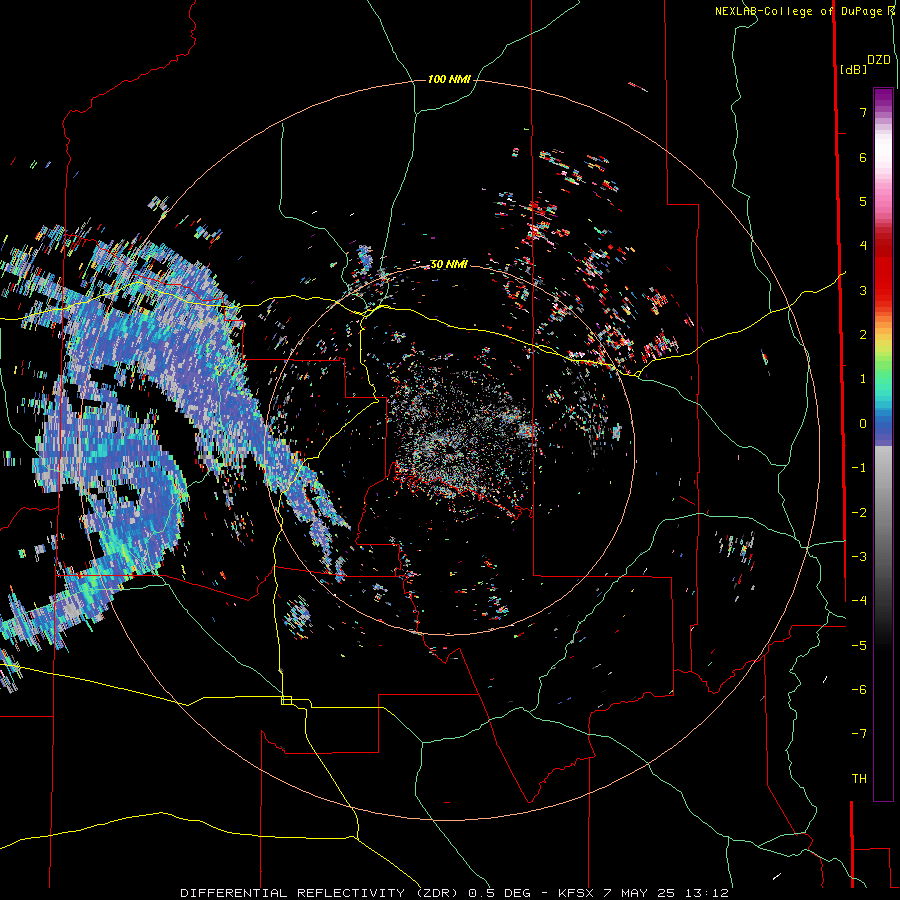Select the 3 dB scale label

click(863, 290)
